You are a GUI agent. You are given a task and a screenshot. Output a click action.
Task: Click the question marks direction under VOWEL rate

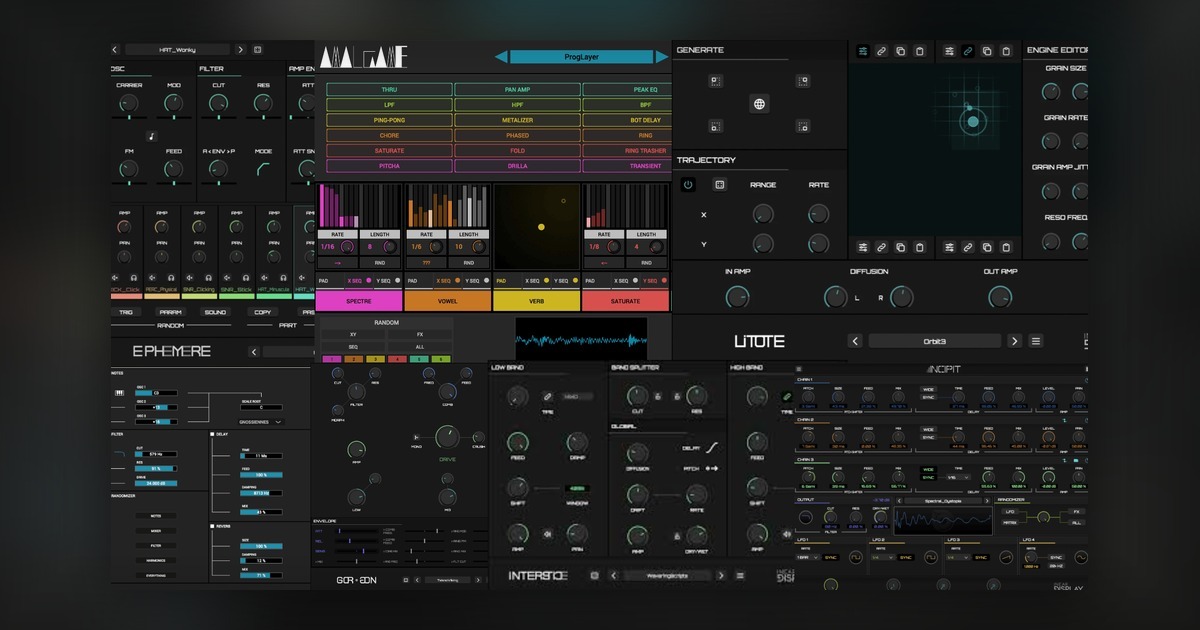click(426, 264)
